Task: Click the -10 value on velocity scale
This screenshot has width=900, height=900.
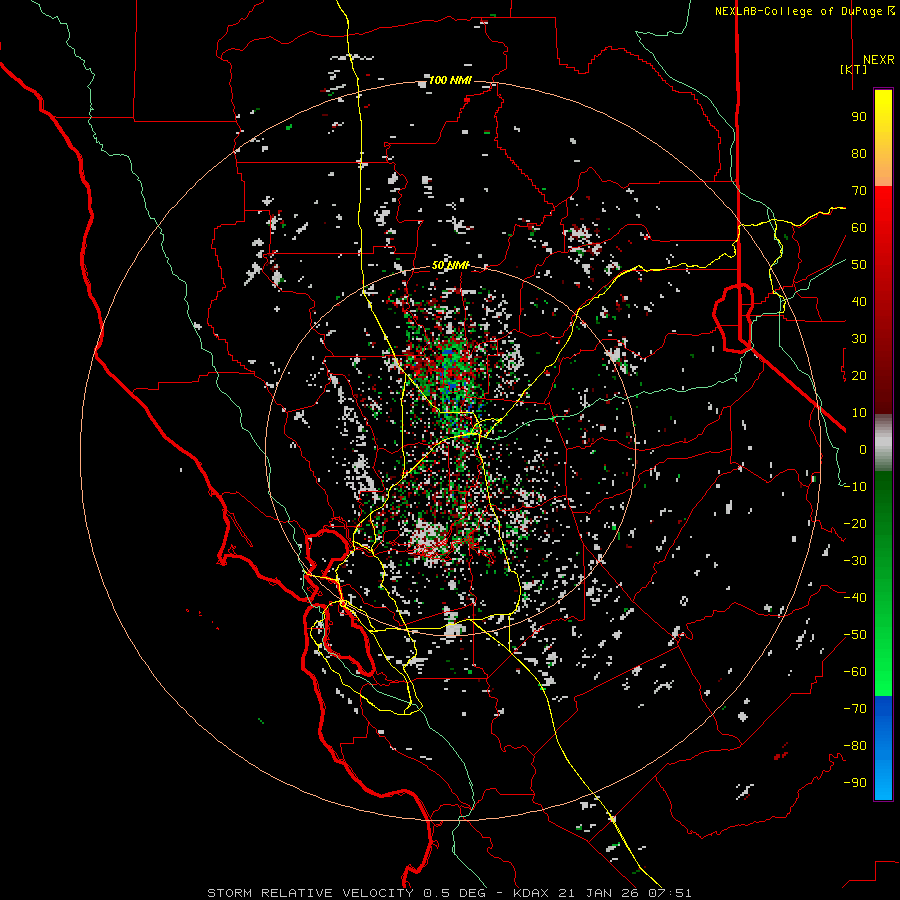Action: point(855,487)
